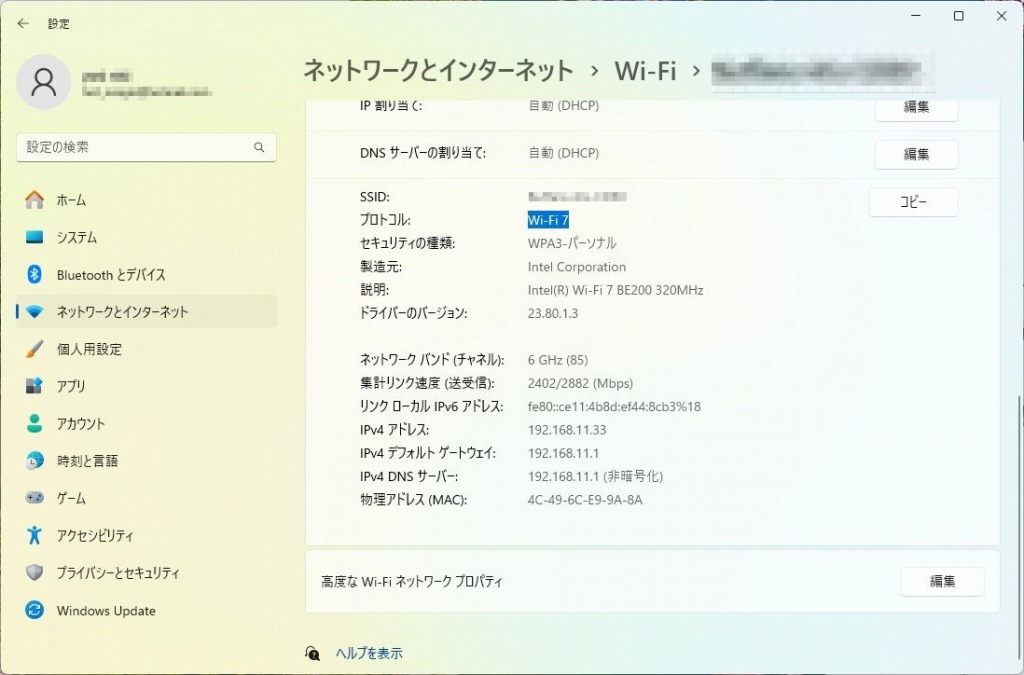Click the blurred account name text
Viewport: 1024px width, 675px height.
pos(106,76)
